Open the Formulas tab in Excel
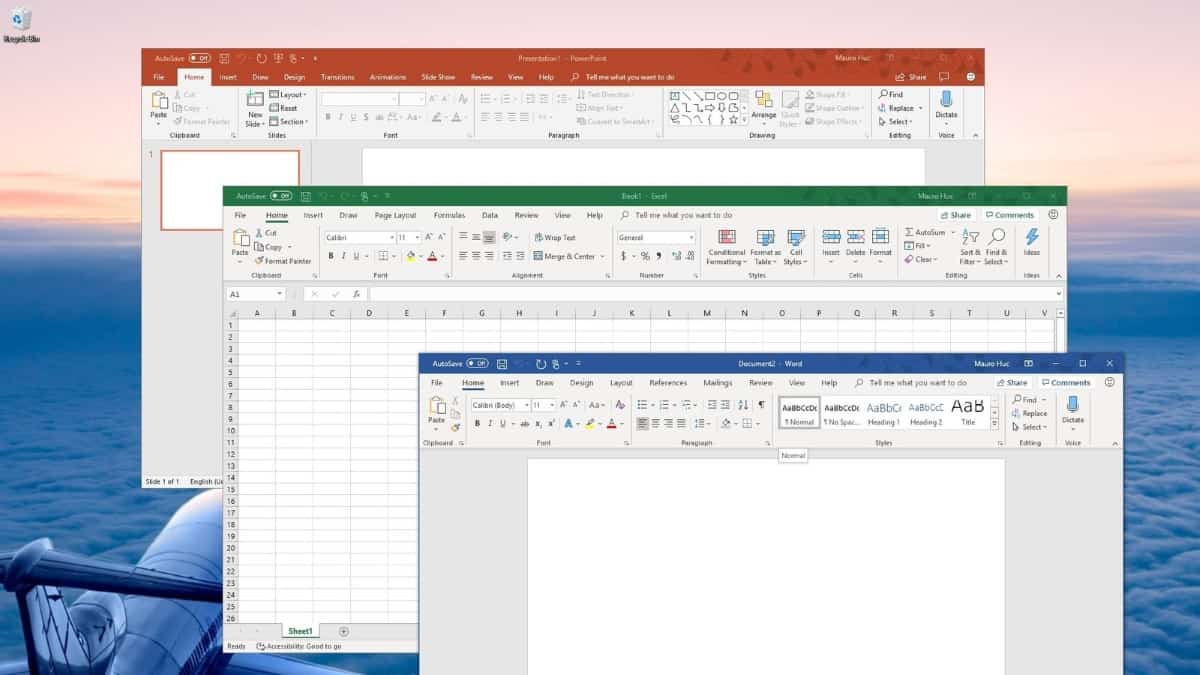Viewport: 1200px width, 675px height. click(x=449, y=215)
